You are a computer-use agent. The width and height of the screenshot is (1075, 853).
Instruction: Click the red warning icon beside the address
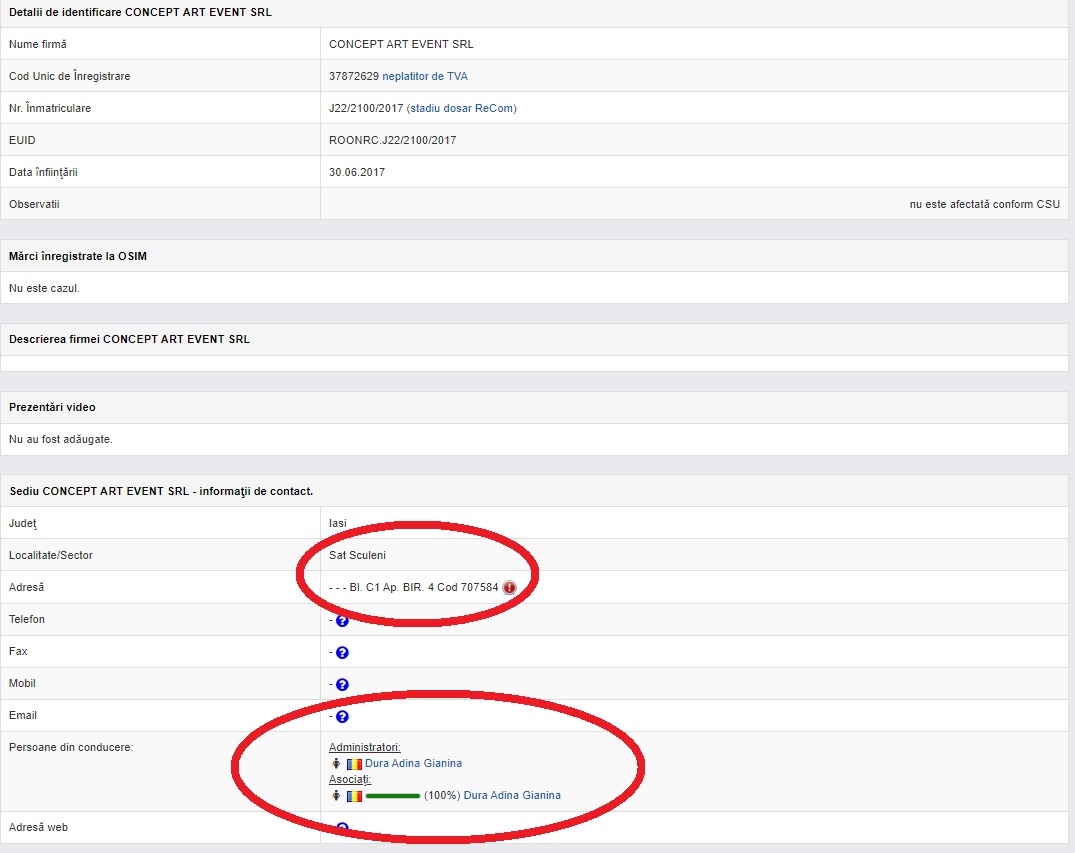pyautogui.click(x=509, y=588)
